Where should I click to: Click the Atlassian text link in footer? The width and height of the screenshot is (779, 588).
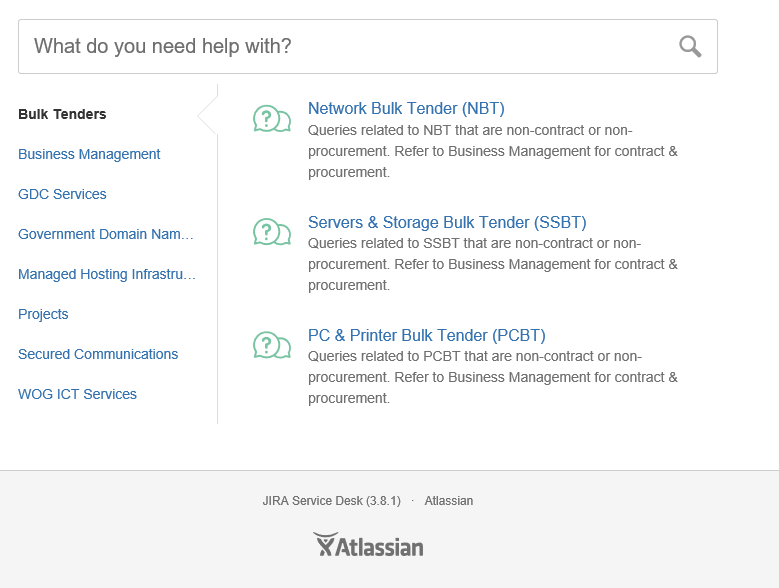point(449,501)
